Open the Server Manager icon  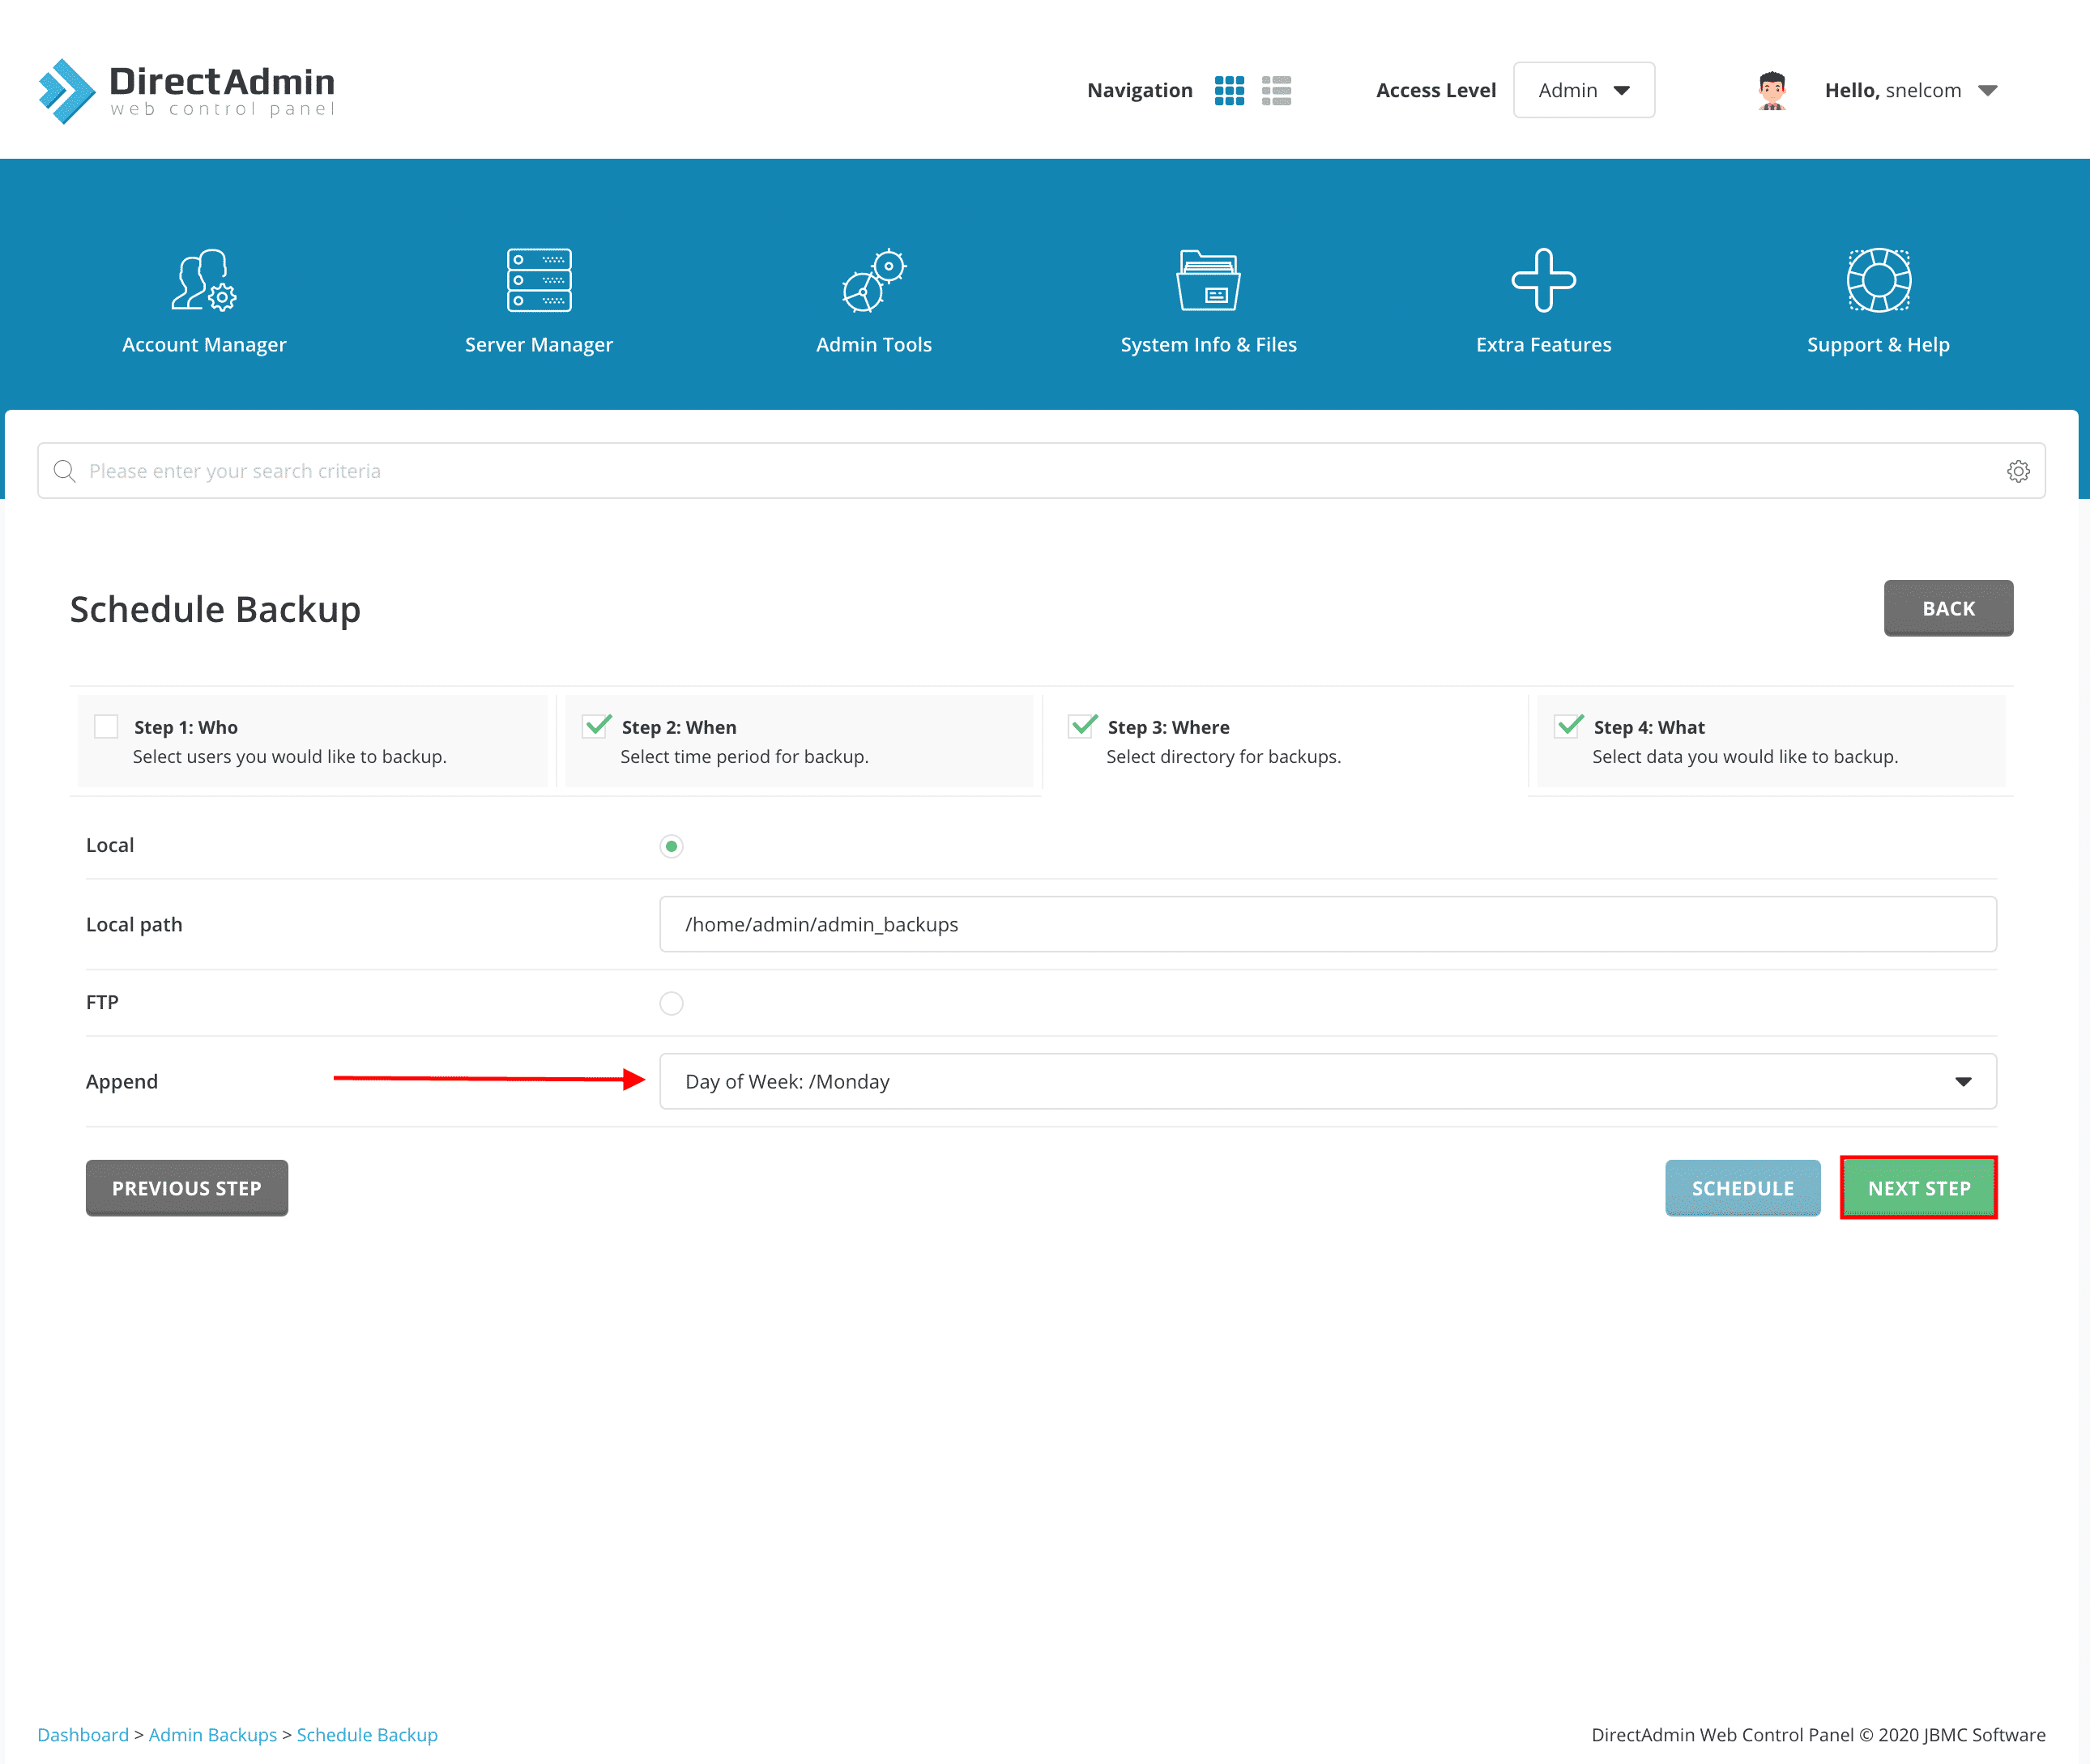pos(538,281)
